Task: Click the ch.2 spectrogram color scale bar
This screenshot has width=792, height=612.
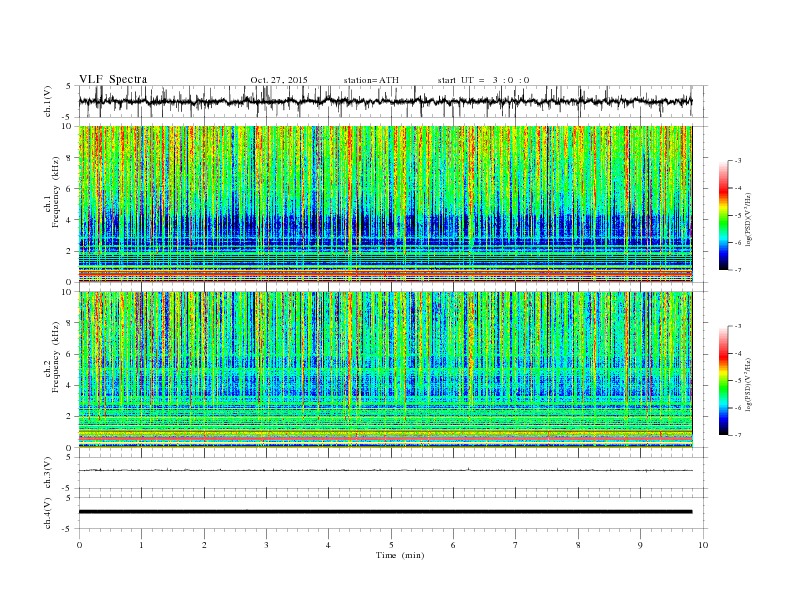Action: (723, 380)
